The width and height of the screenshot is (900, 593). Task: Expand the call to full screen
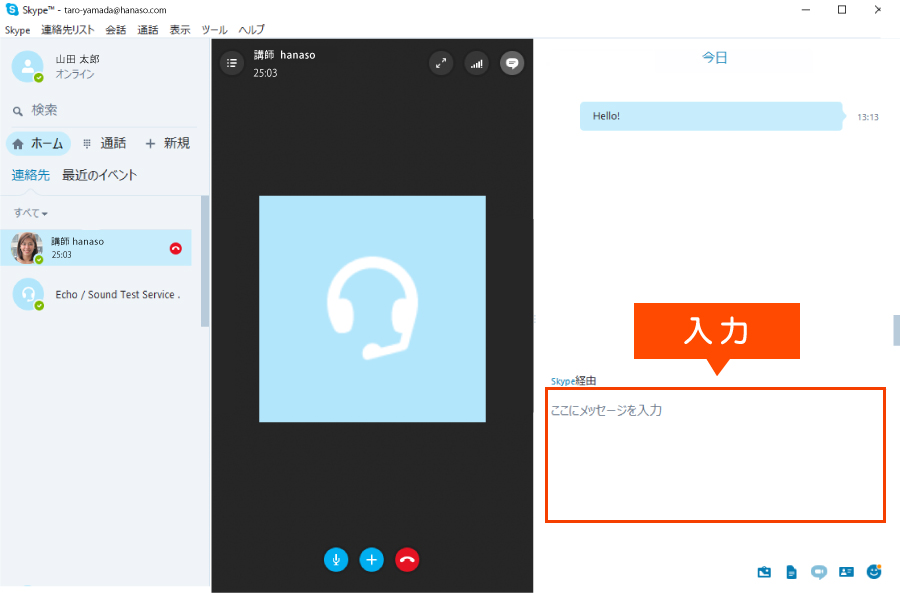click(x=441, y=63)
